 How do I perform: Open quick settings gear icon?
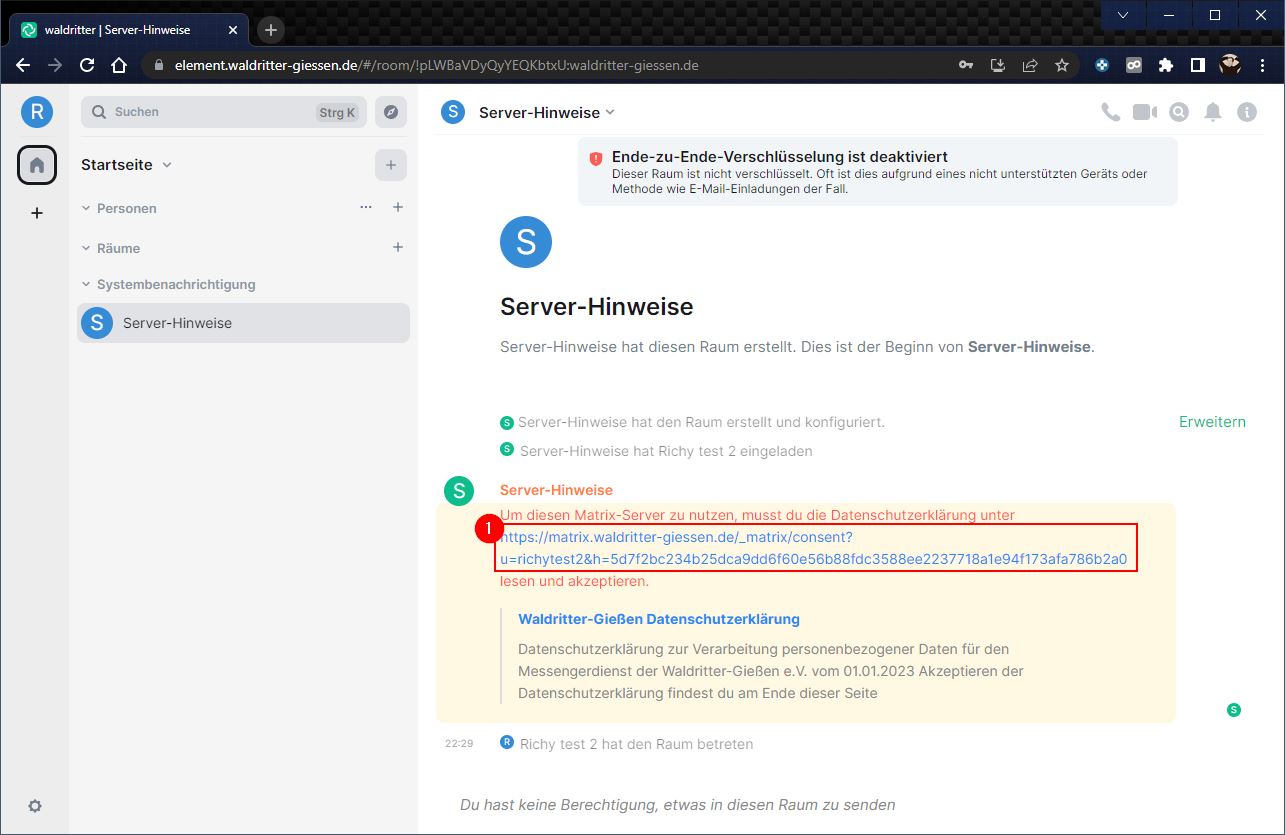click(35, 806)
